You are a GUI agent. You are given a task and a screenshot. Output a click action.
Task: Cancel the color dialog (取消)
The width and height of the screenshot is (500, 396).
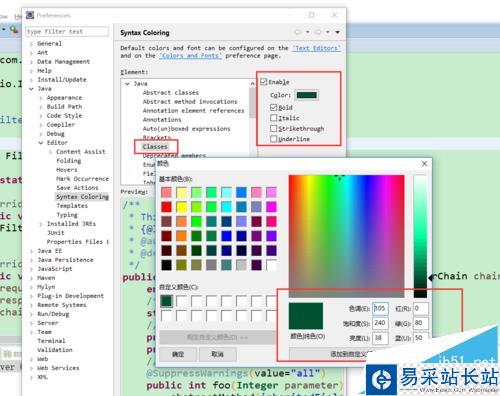click(x=217, y=354)
